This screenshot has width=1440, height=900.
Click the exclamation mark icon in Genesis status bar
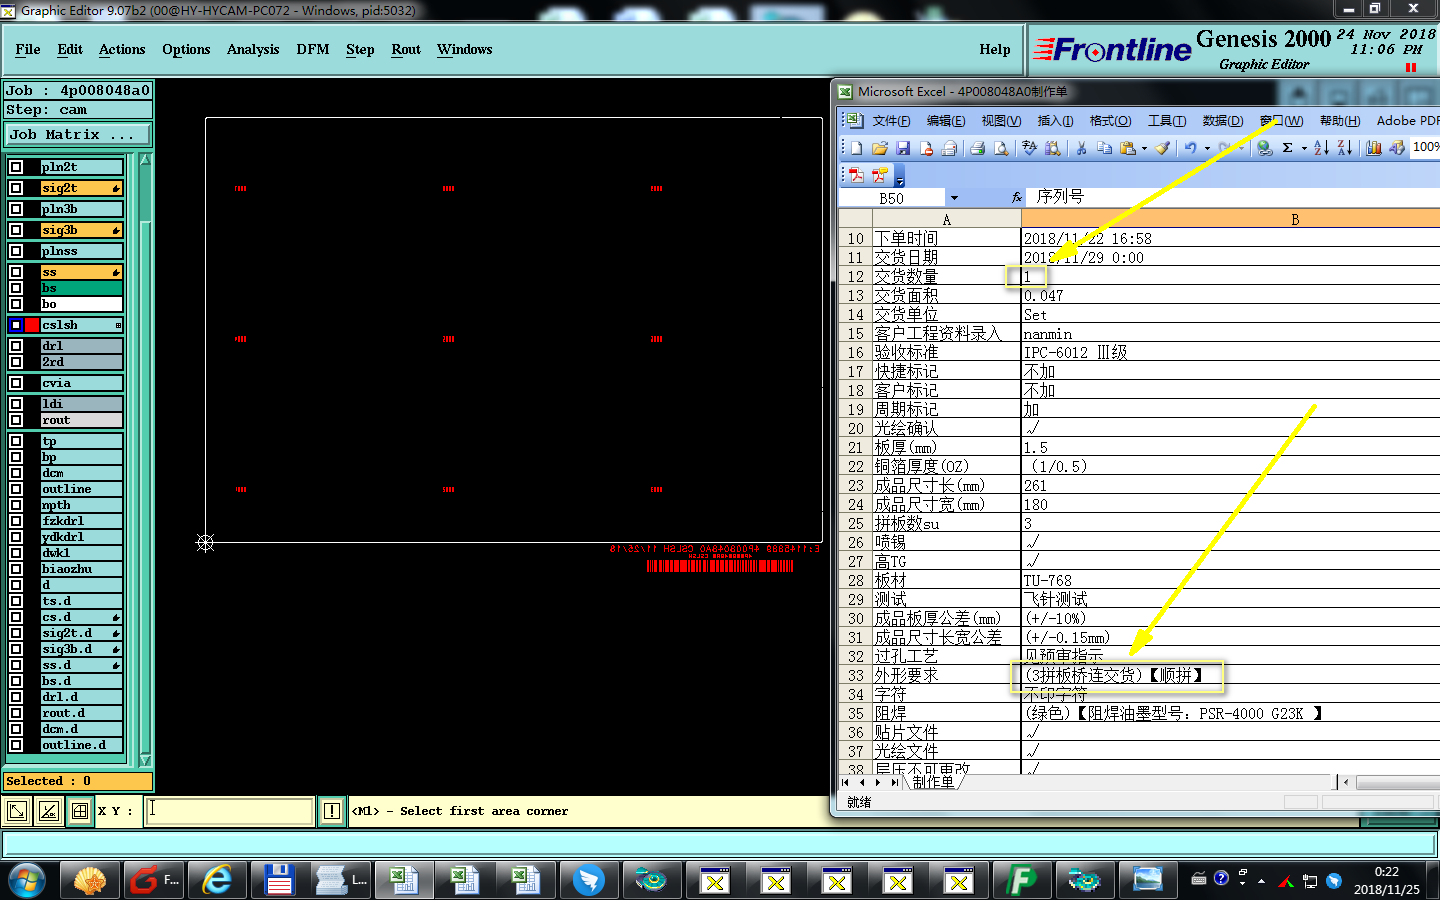[332, 811]
